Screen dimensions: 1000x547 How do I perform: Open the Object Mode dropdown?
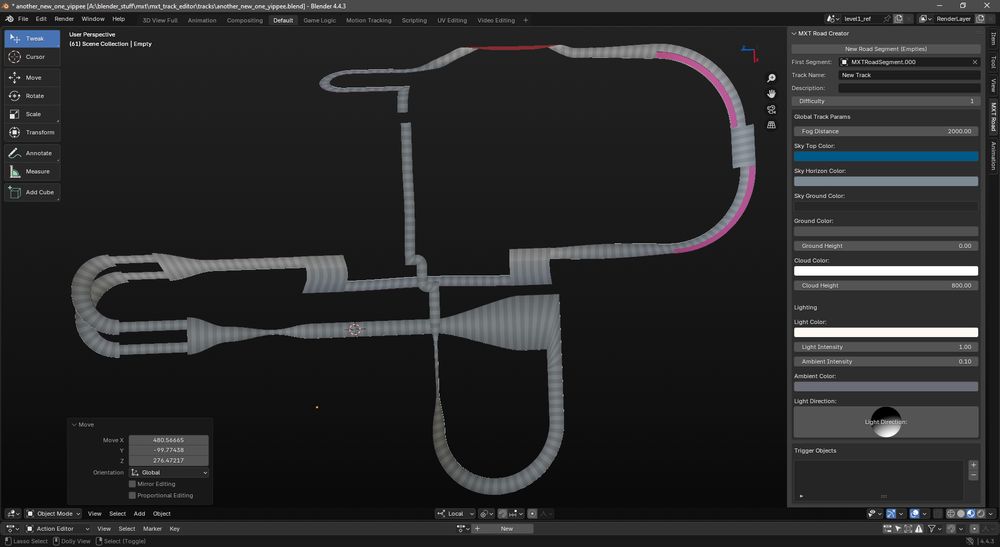click(53, 514)
